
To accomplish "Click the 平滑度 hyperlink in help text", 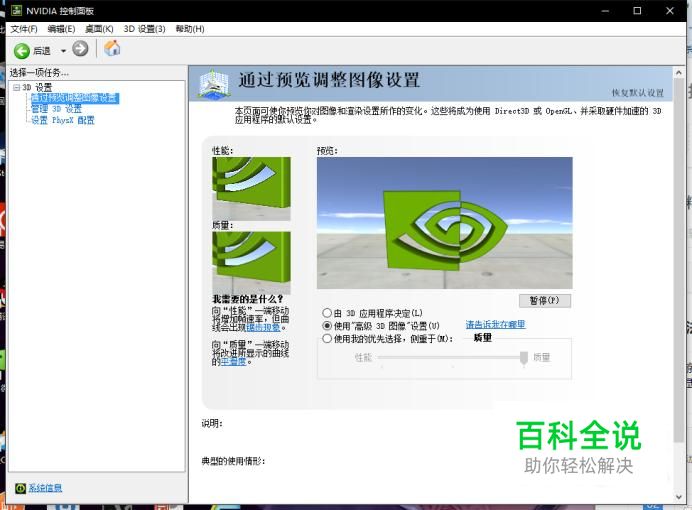I will click(x=233, y=362).
